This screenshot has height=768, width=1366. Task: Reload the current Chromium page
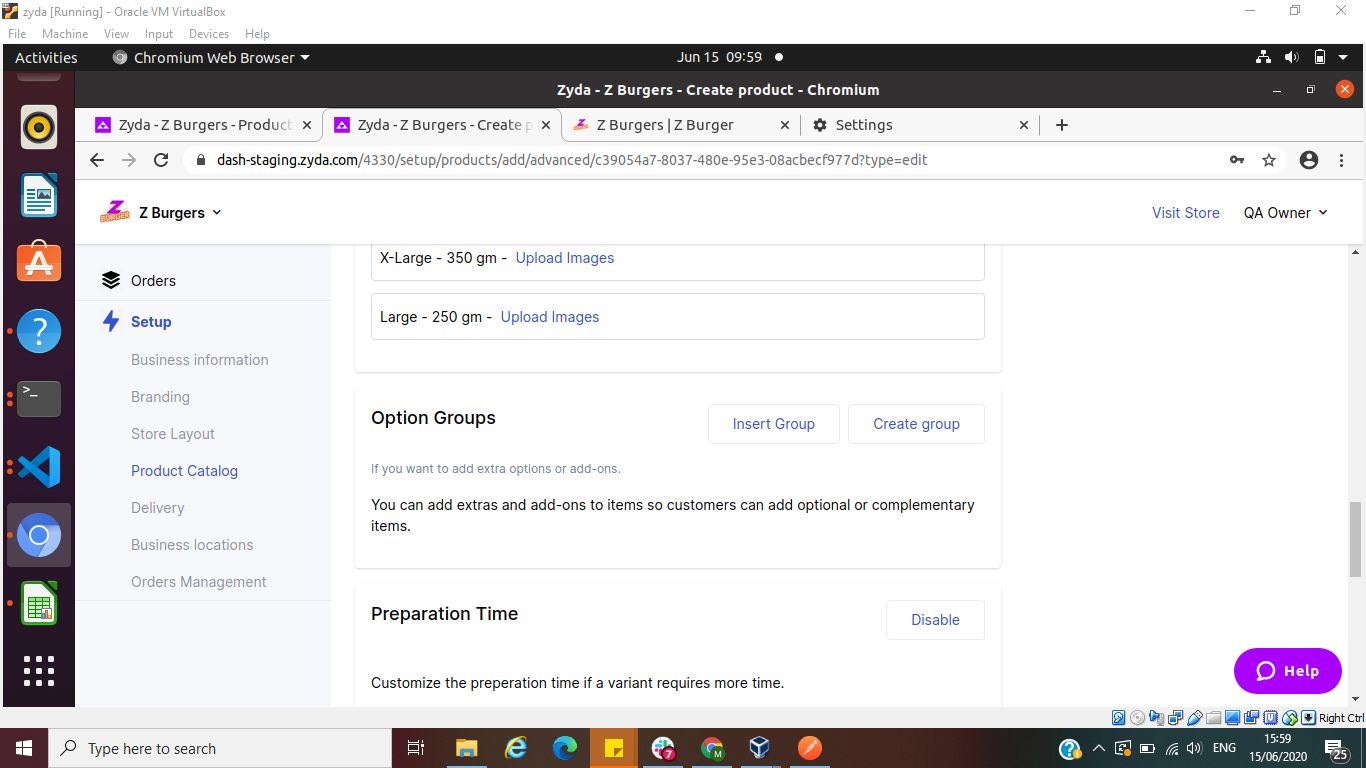point(161,160)
